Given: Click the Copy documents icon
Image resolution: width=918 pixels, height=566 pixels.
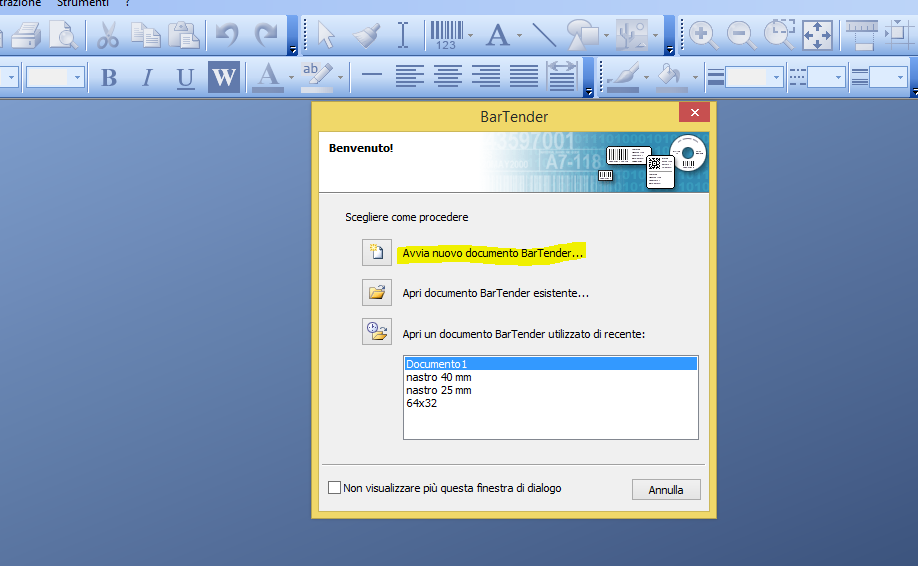Looking at the screenshot, I should [x=146, y=35].
